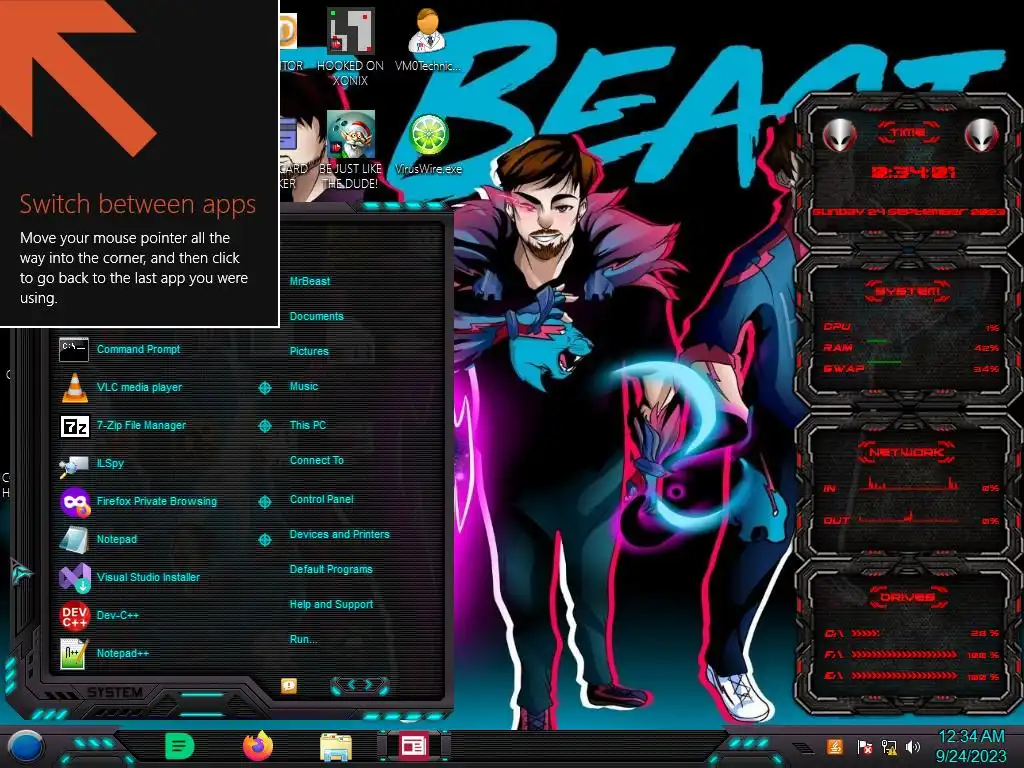Viewport: 1024px width, 768px height.
Task: Click Run... in start menu
Action: point(304,639)
